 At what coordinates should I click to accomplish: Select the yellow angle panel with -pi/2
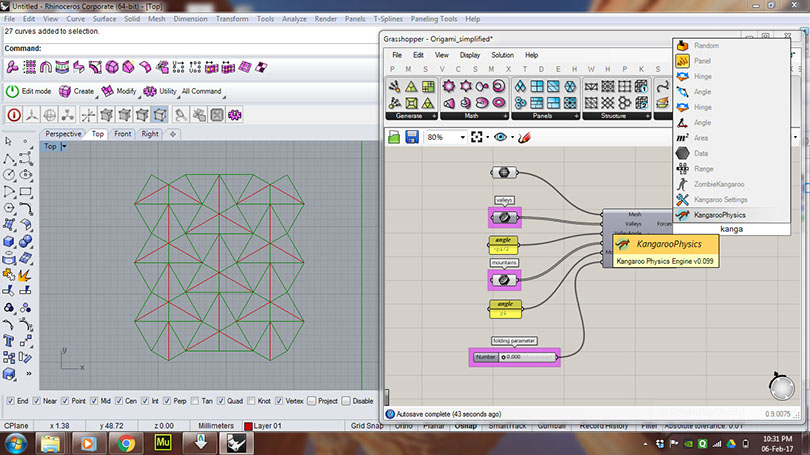504,245
